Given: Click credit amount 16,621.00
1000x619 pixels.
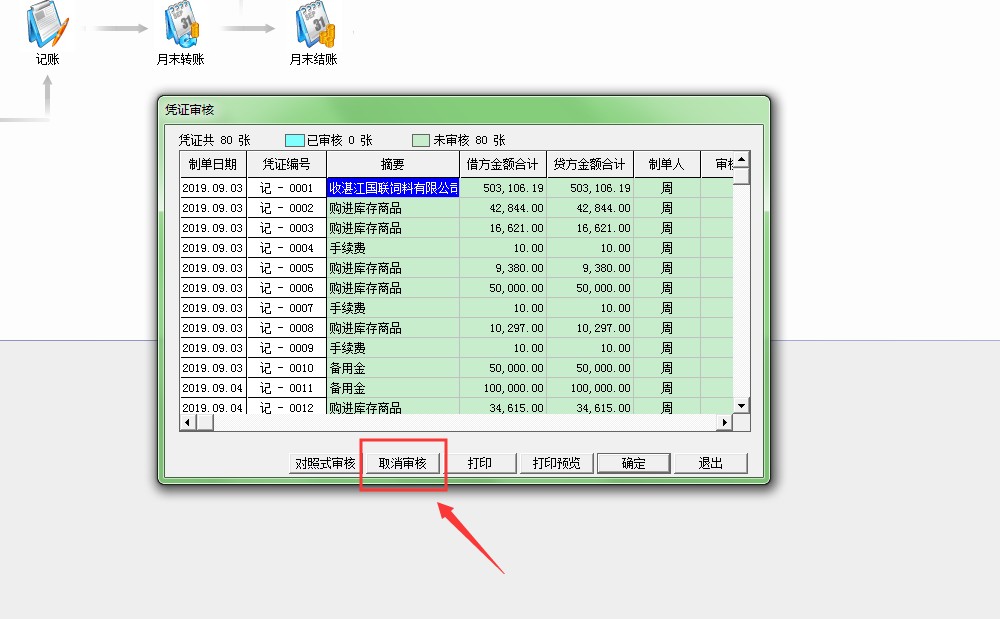Looking at the screenshot, I should coord(590,228).
